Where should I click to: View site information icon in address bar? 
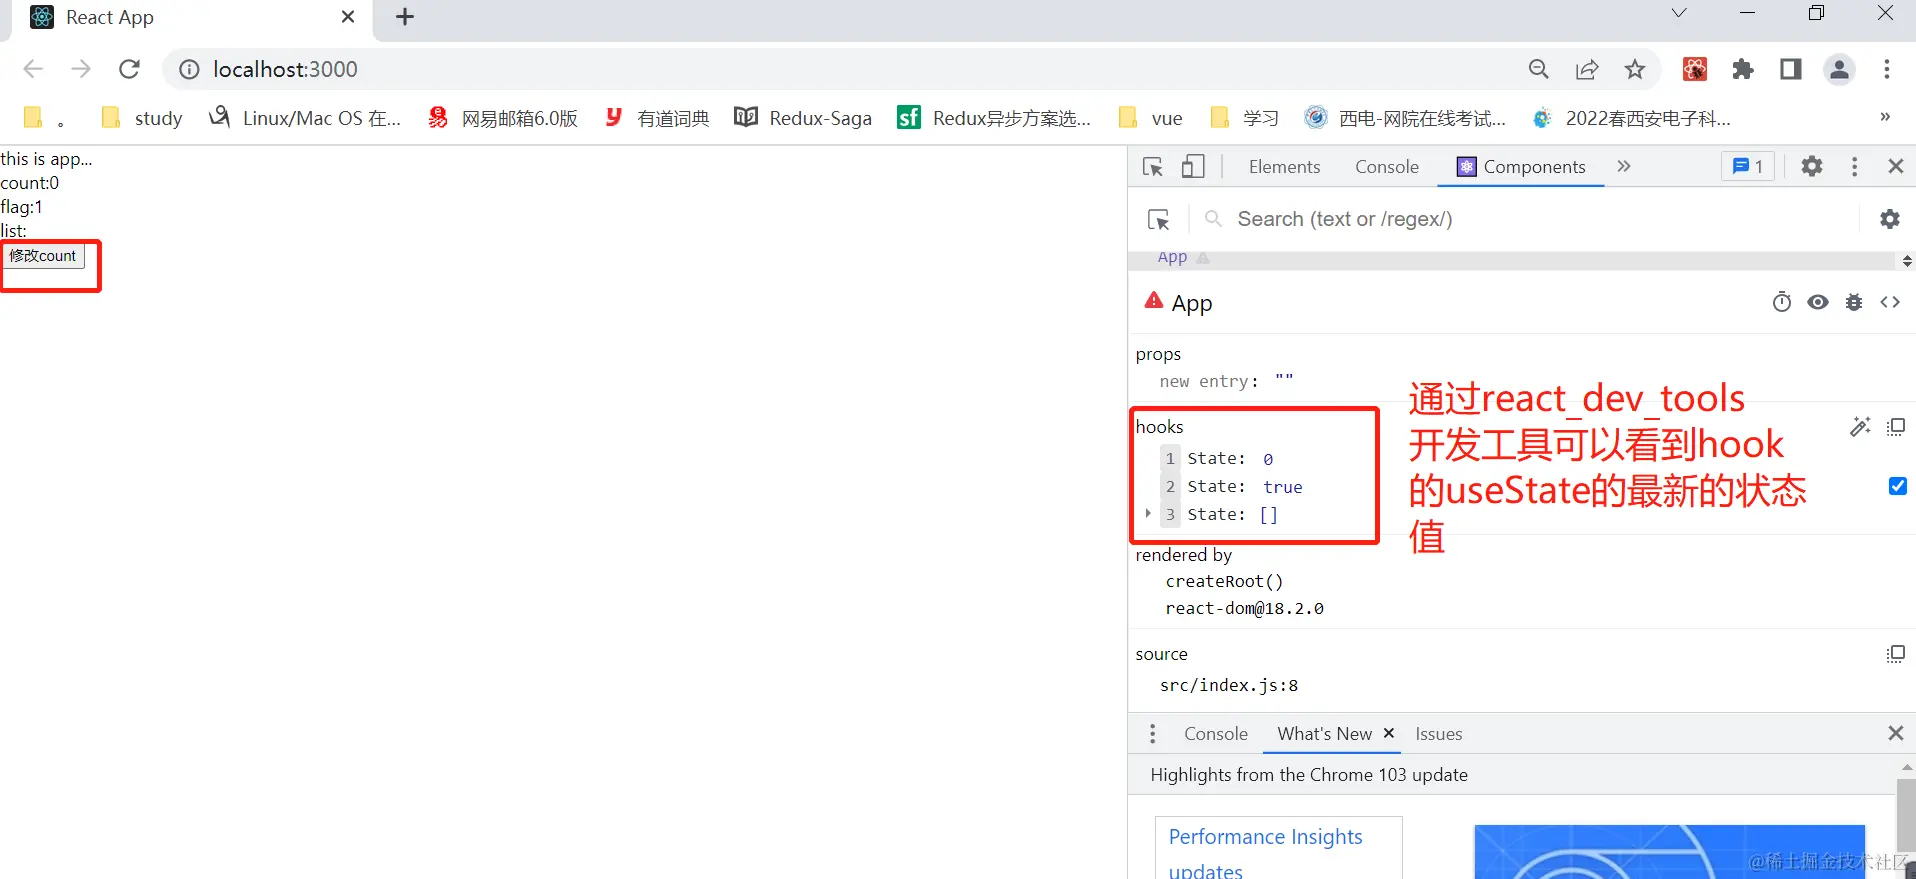(x=189, y=69)
